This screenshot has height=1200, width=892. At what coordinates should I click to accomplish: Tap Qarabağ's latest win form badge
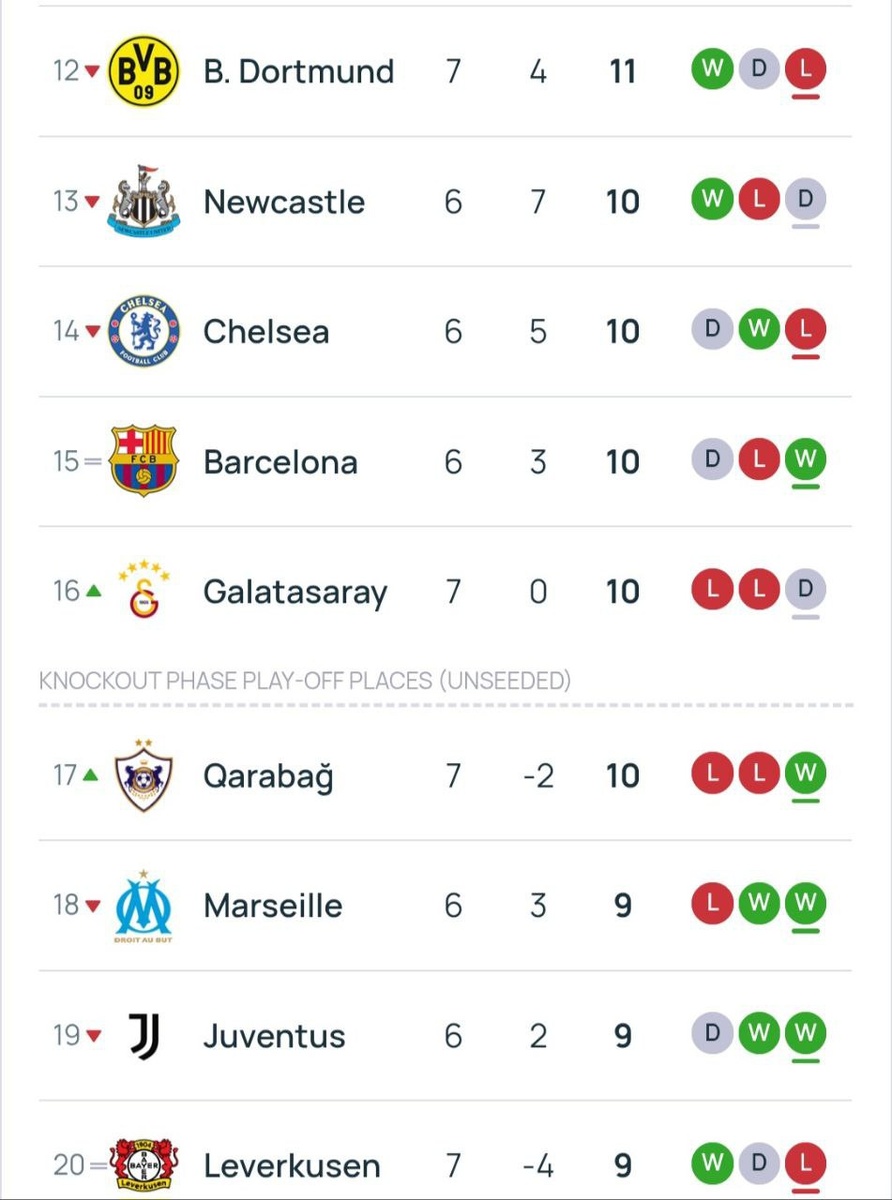tap(804, 775)
